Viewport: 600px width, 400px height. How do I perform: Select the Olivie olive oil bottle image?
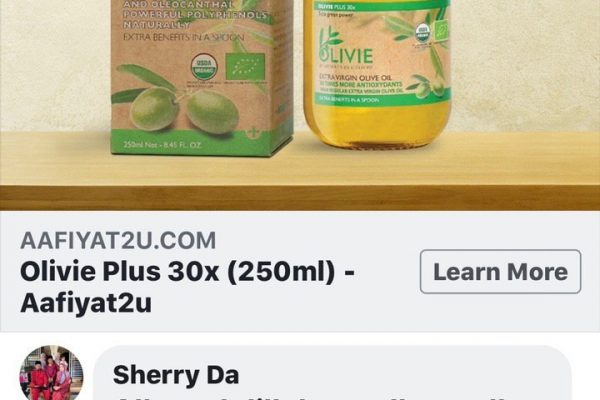coord(377,75)
